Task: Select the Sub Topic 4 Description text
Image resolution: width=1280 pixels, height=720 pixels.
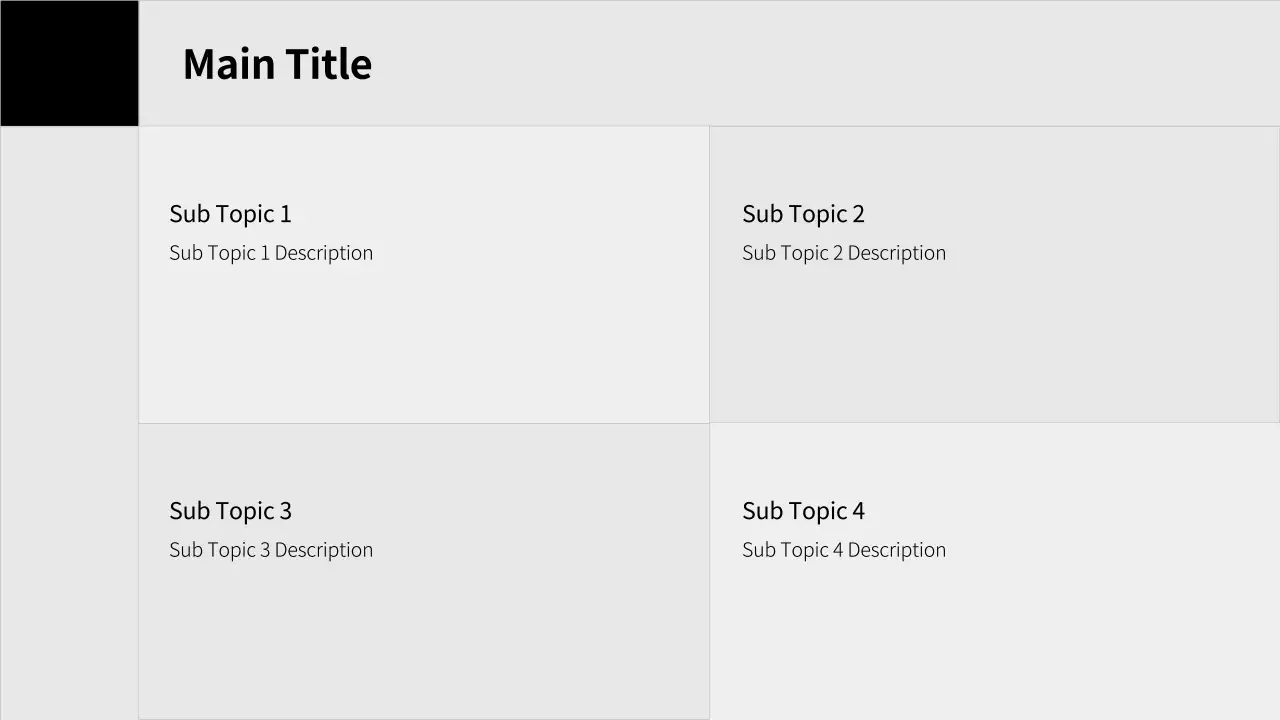Action: (x=844, y=550)
